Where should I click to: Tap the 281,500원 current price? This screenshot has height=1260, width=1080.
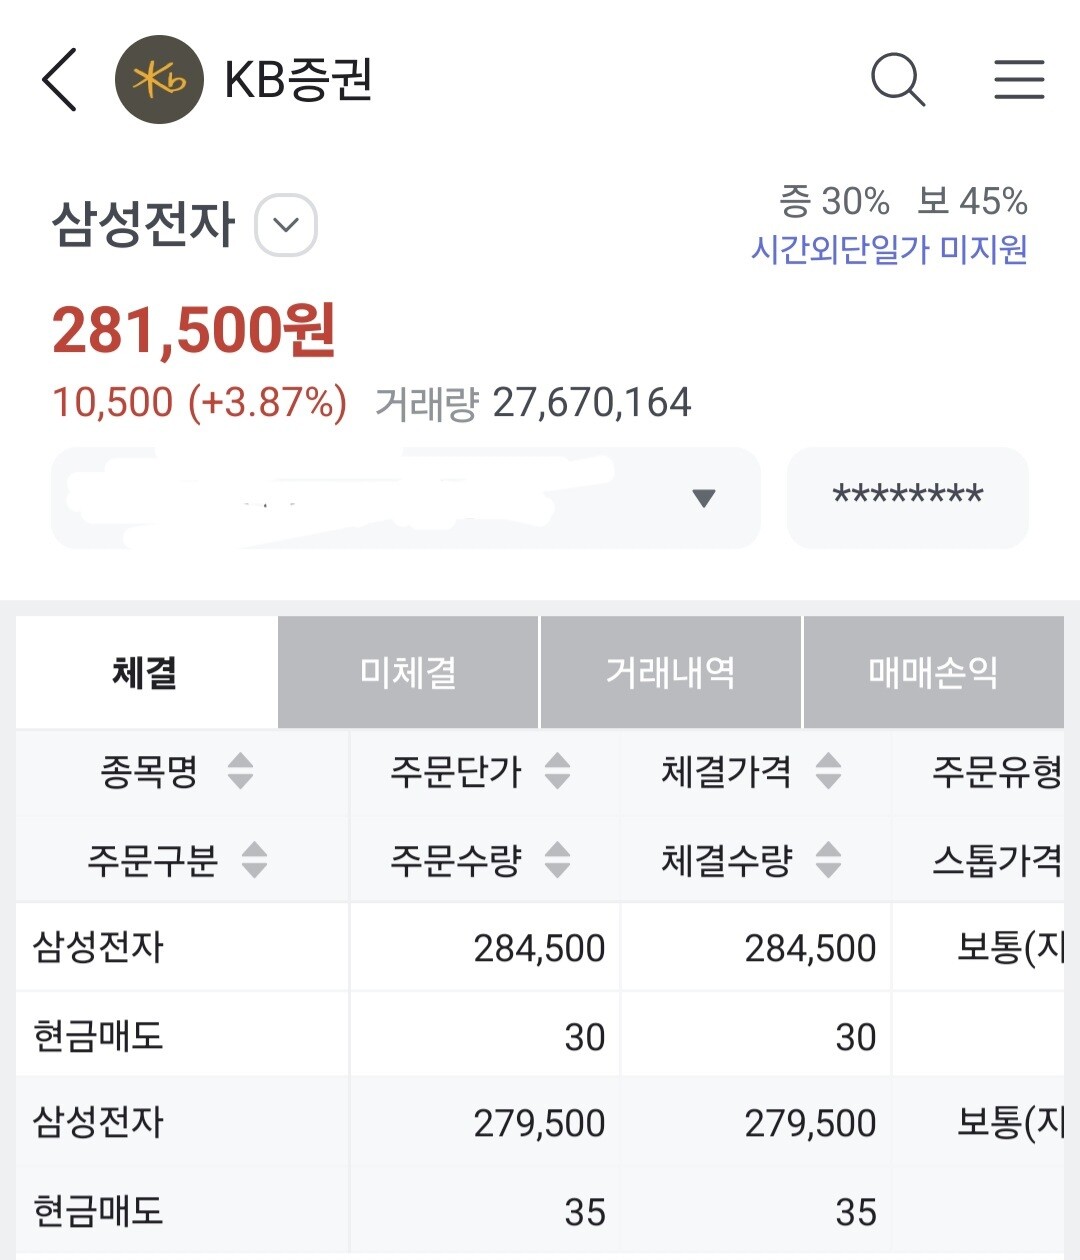click(194, 330)
